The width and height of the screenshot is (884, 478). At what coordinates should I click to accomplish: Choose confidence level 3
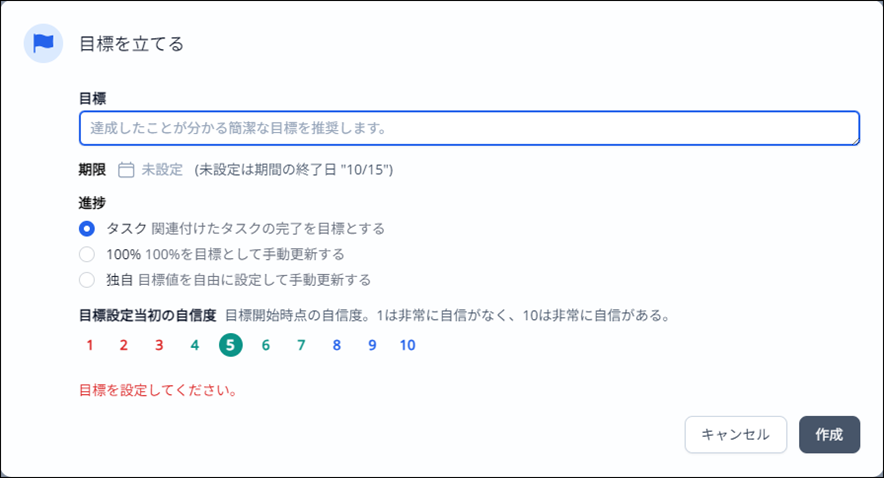pyautogui.click(x=159, y=345)
